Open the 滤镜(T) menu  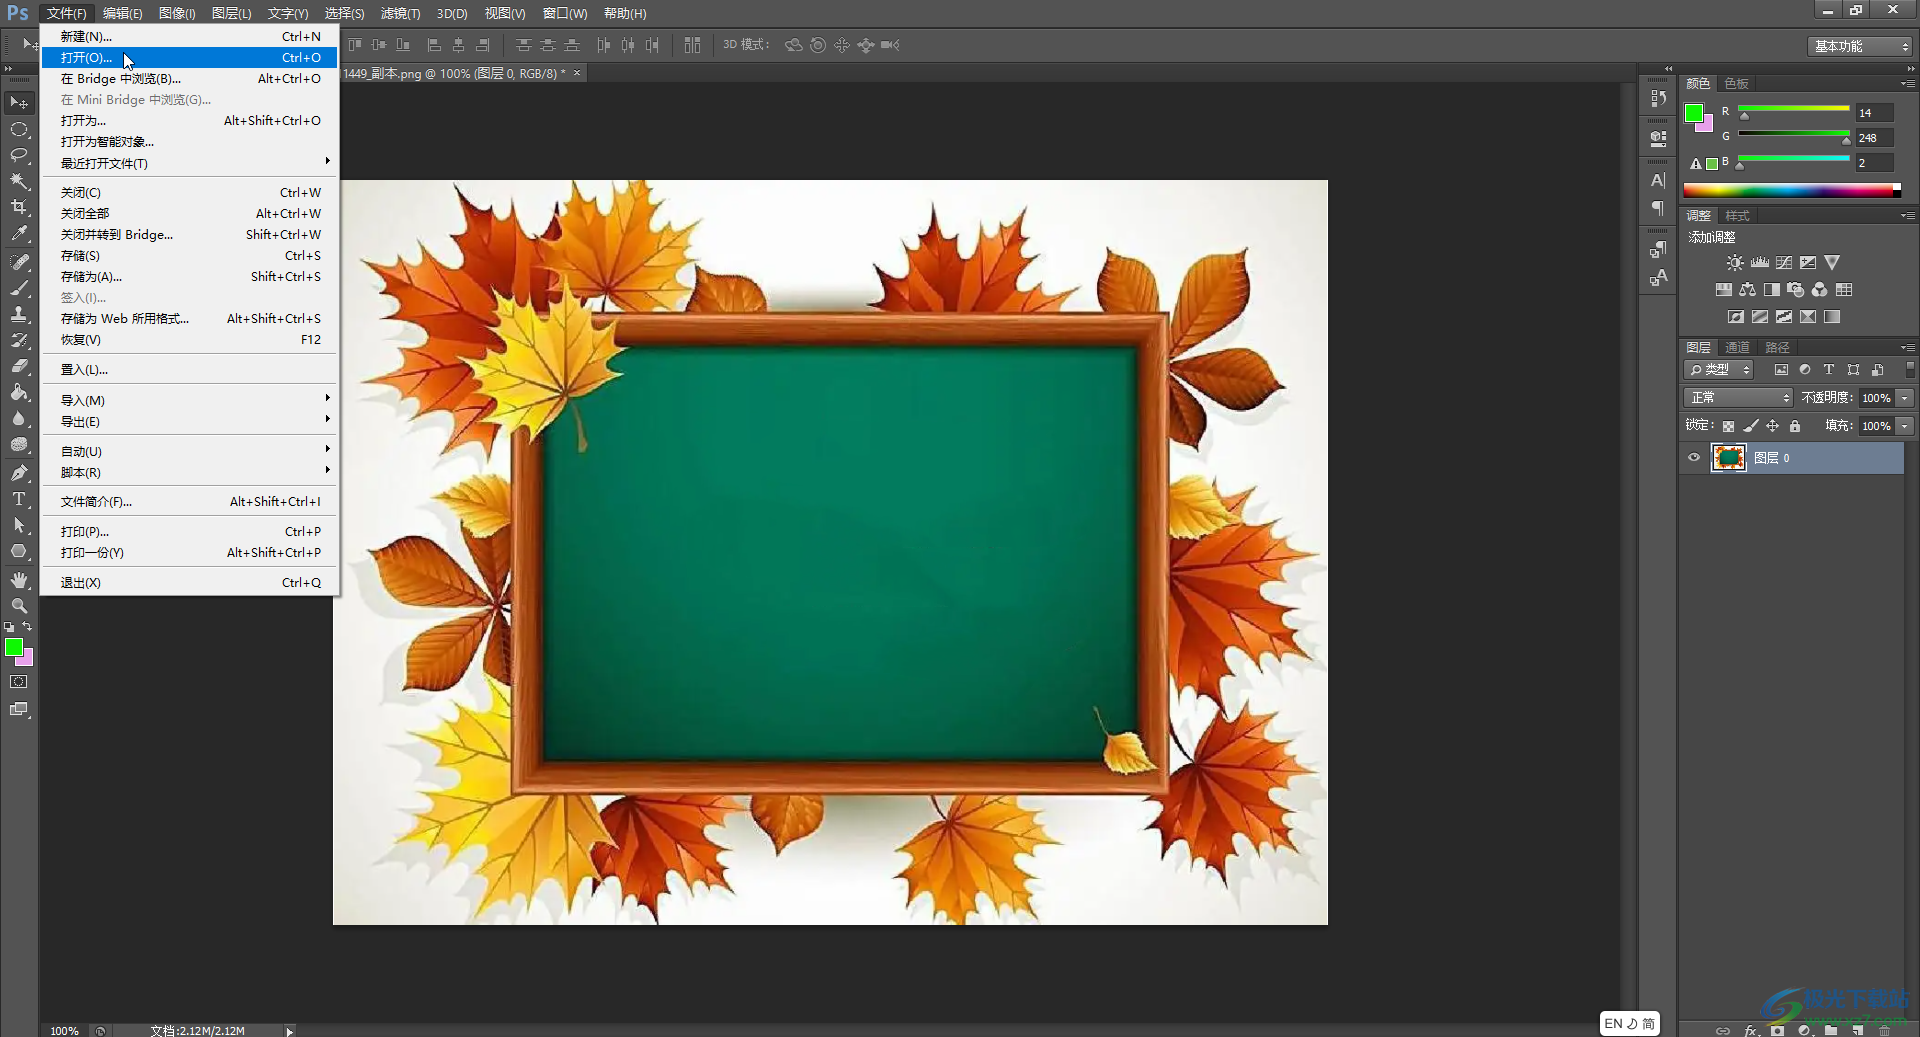(x=400, y=14)
